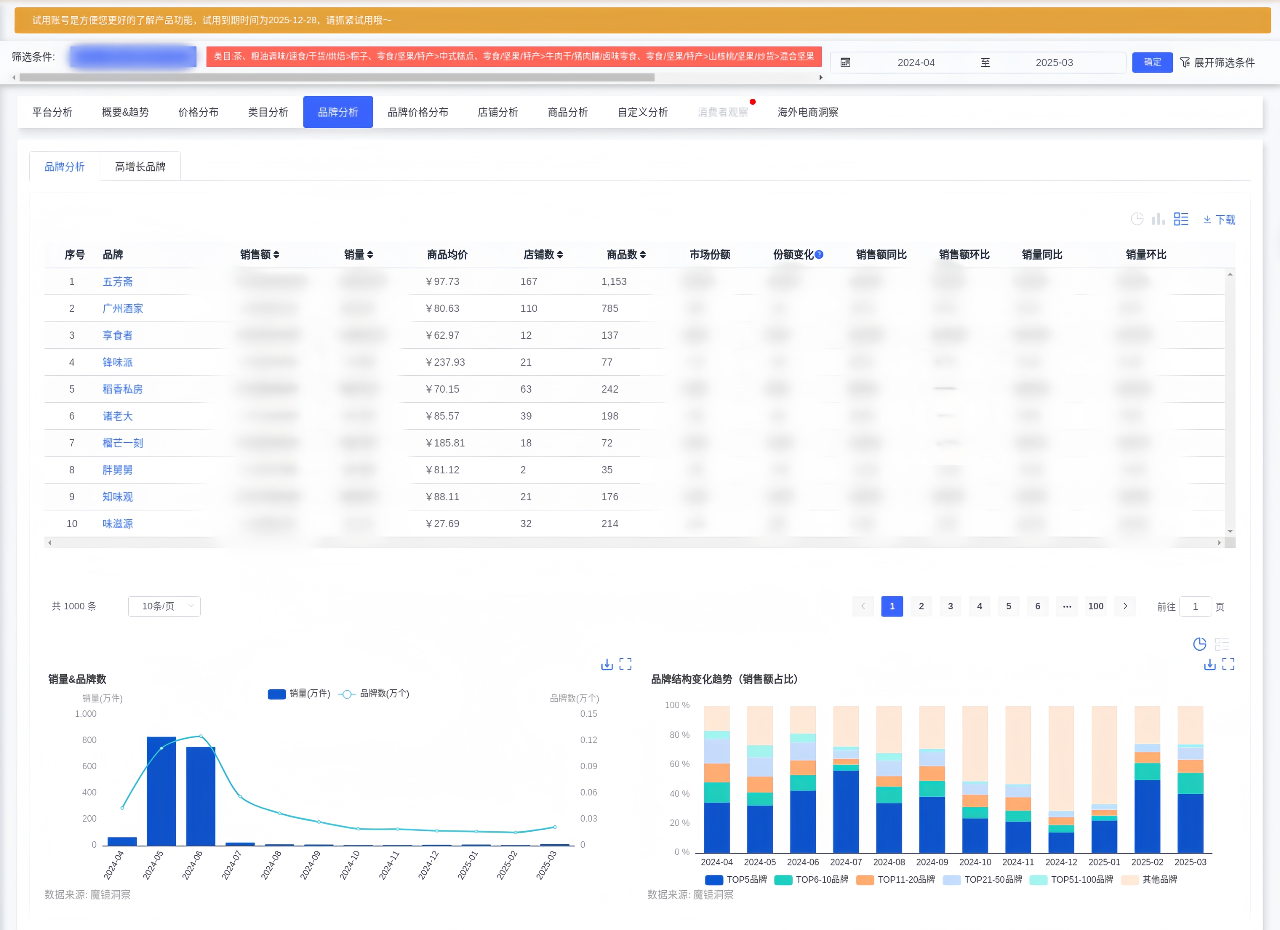Expand filters with 展开筛选条件
Viewport: 1280px width, 930px height.
(x=1224, y=62)
